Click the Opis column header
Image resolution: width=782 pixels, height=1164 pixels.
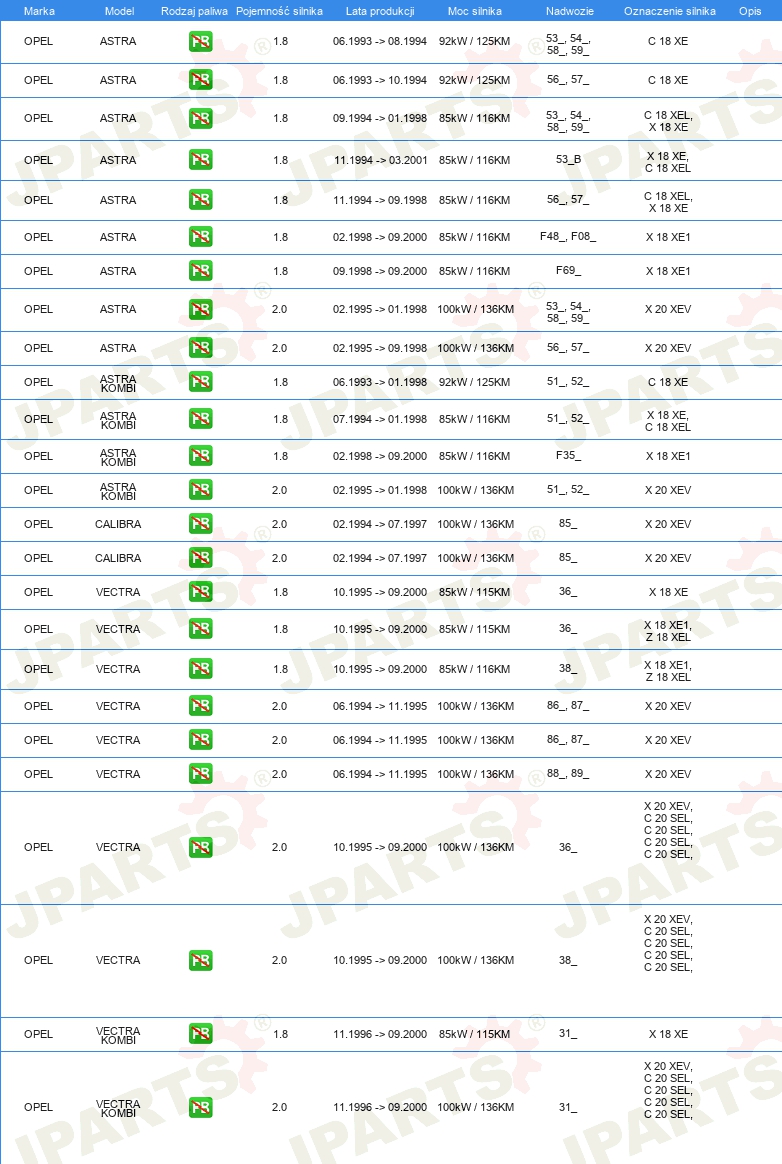(750, 11)
